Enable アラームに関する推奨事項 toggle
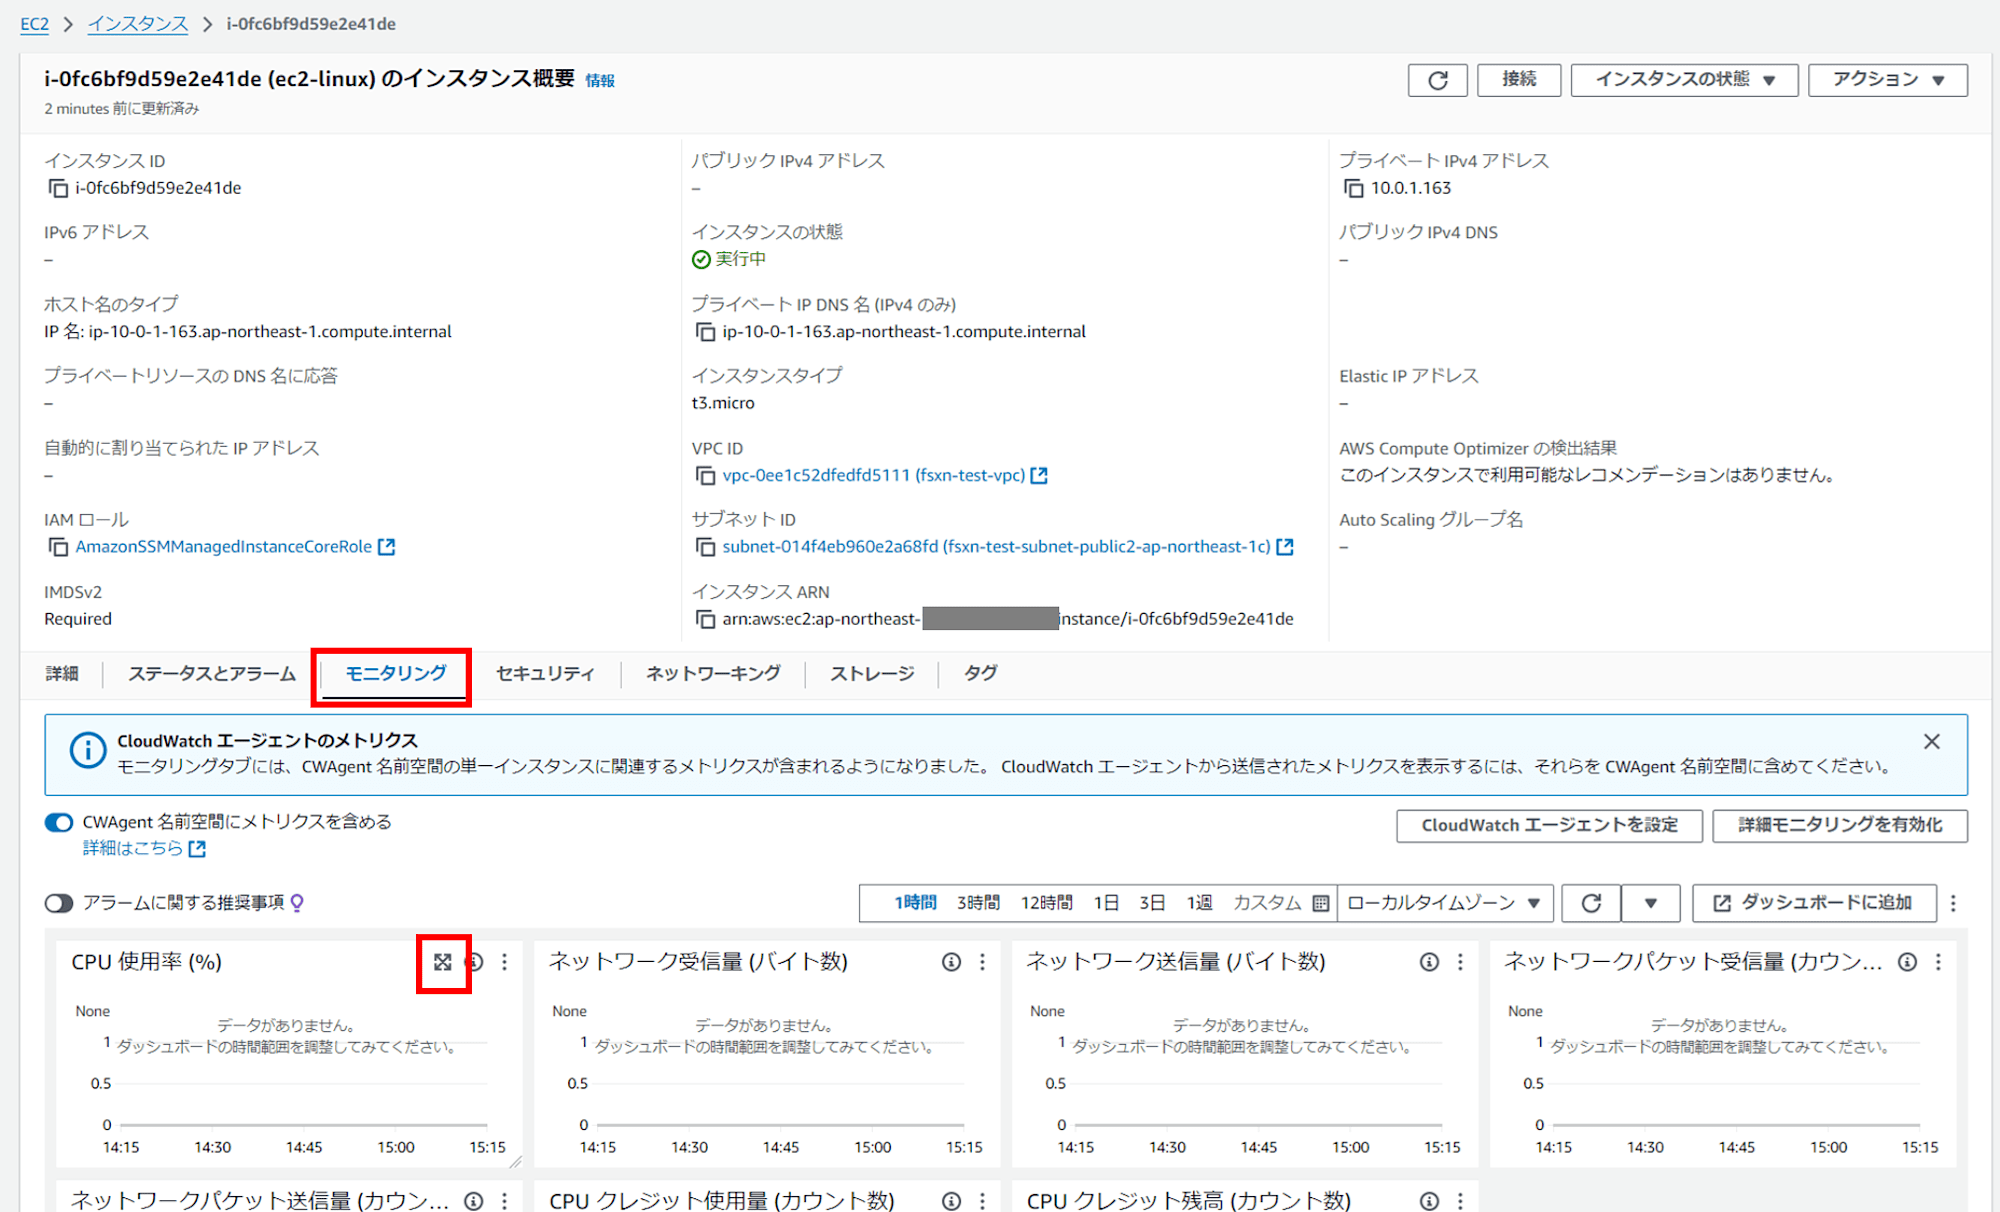The height and width of the screenshot is (1212, 2000). click(59, 903)
